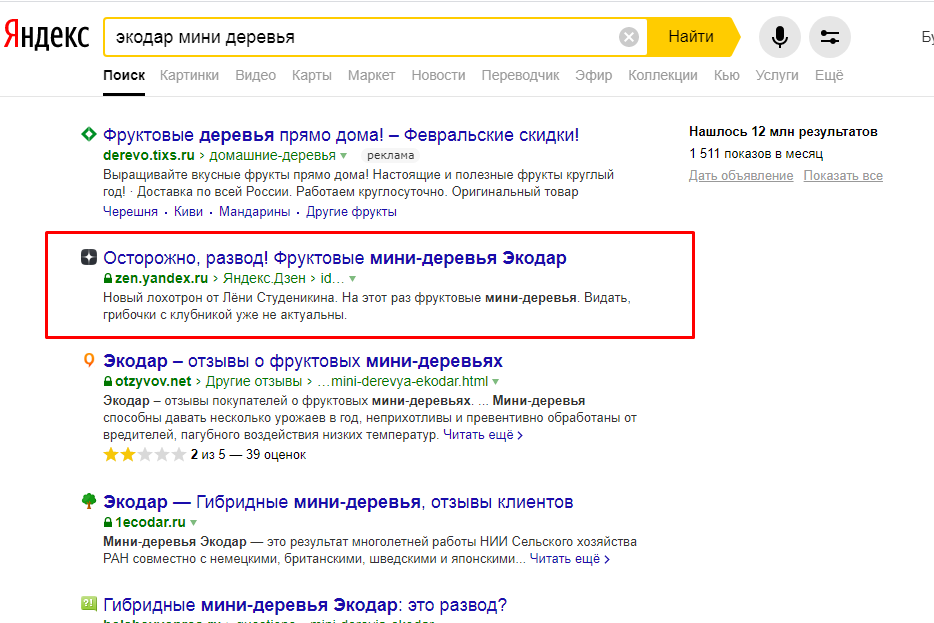Image resolution: width=934 pixels, height=623 pixels.
Task: Expand the Ещё menu
Action: point(829,76)
